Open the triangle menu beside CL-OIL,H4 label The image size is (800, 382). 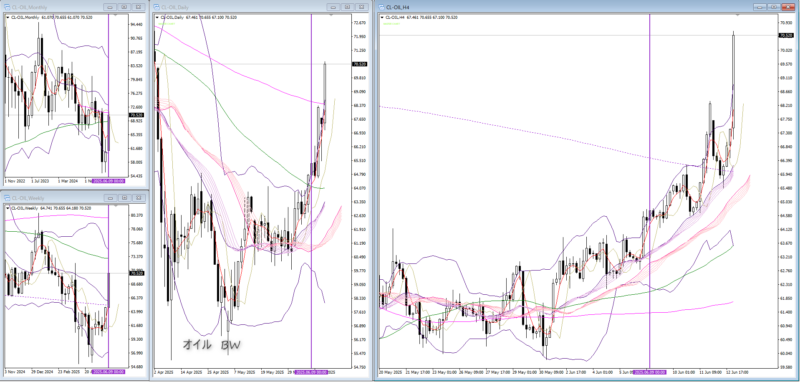[383, 17]
